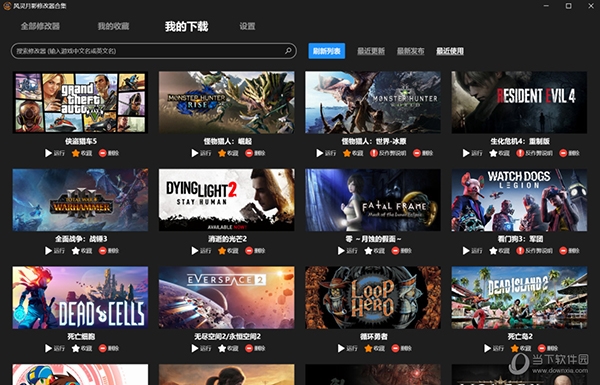Run the 生化危机4：重制版 trainer
Viewport: 600px width, 385px height.
(x=473, y=153)
